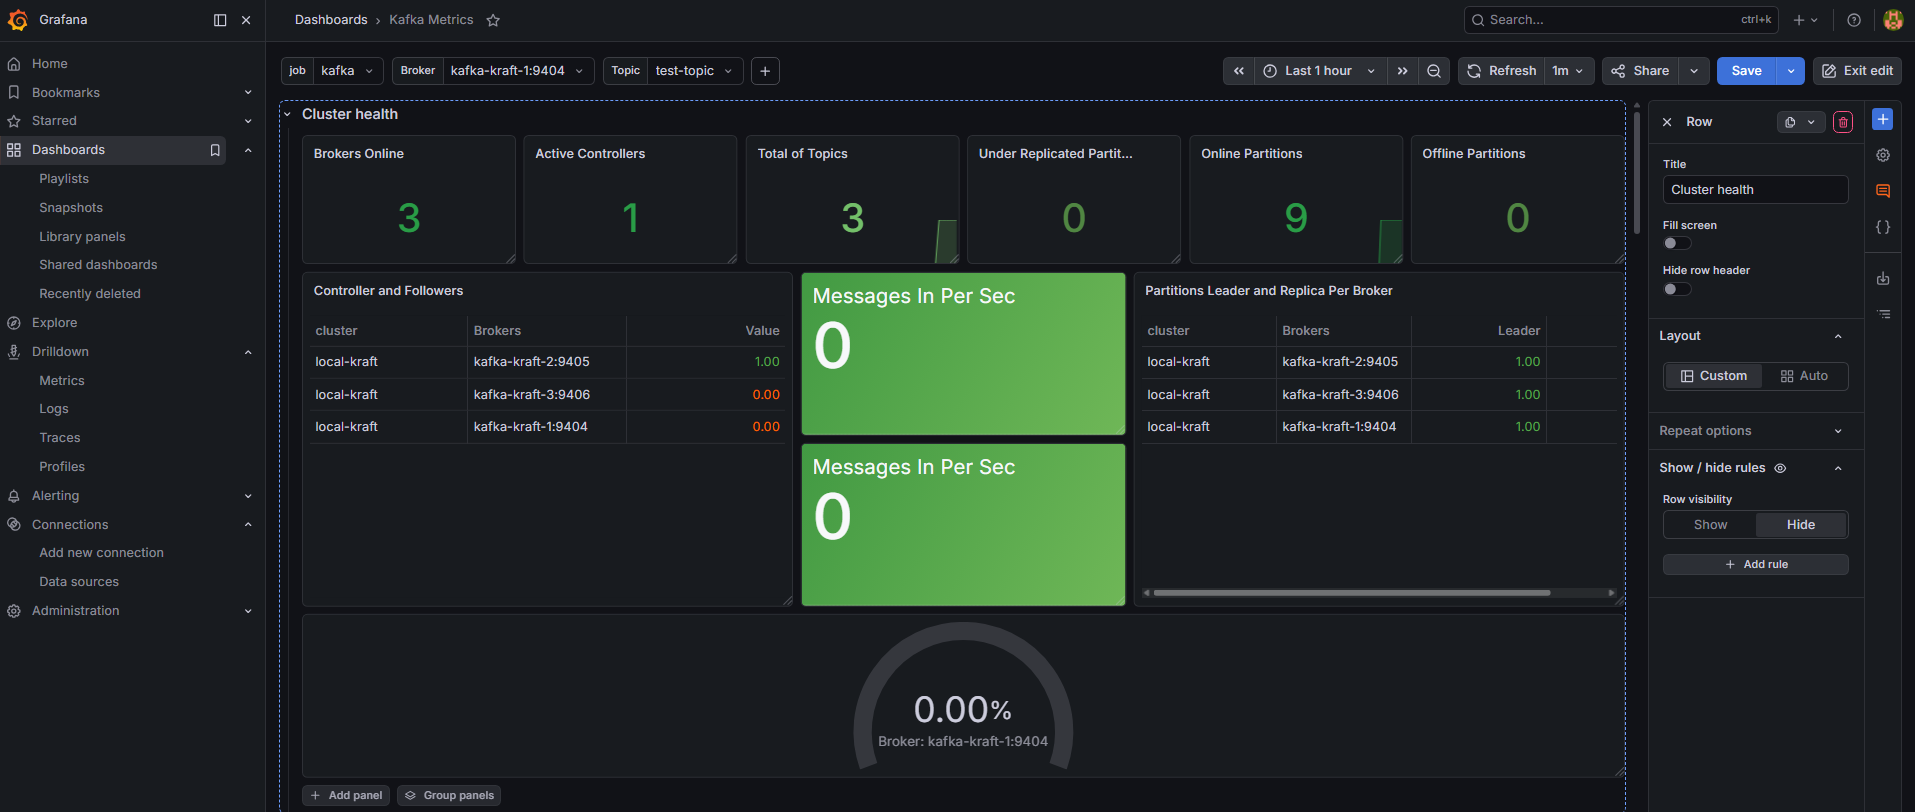The height and width of the screenshot is (812, 1915).
Task: Click the Partitions table horizontal scrollbar
Action: pyautogui.click(x=1351, y=593)
